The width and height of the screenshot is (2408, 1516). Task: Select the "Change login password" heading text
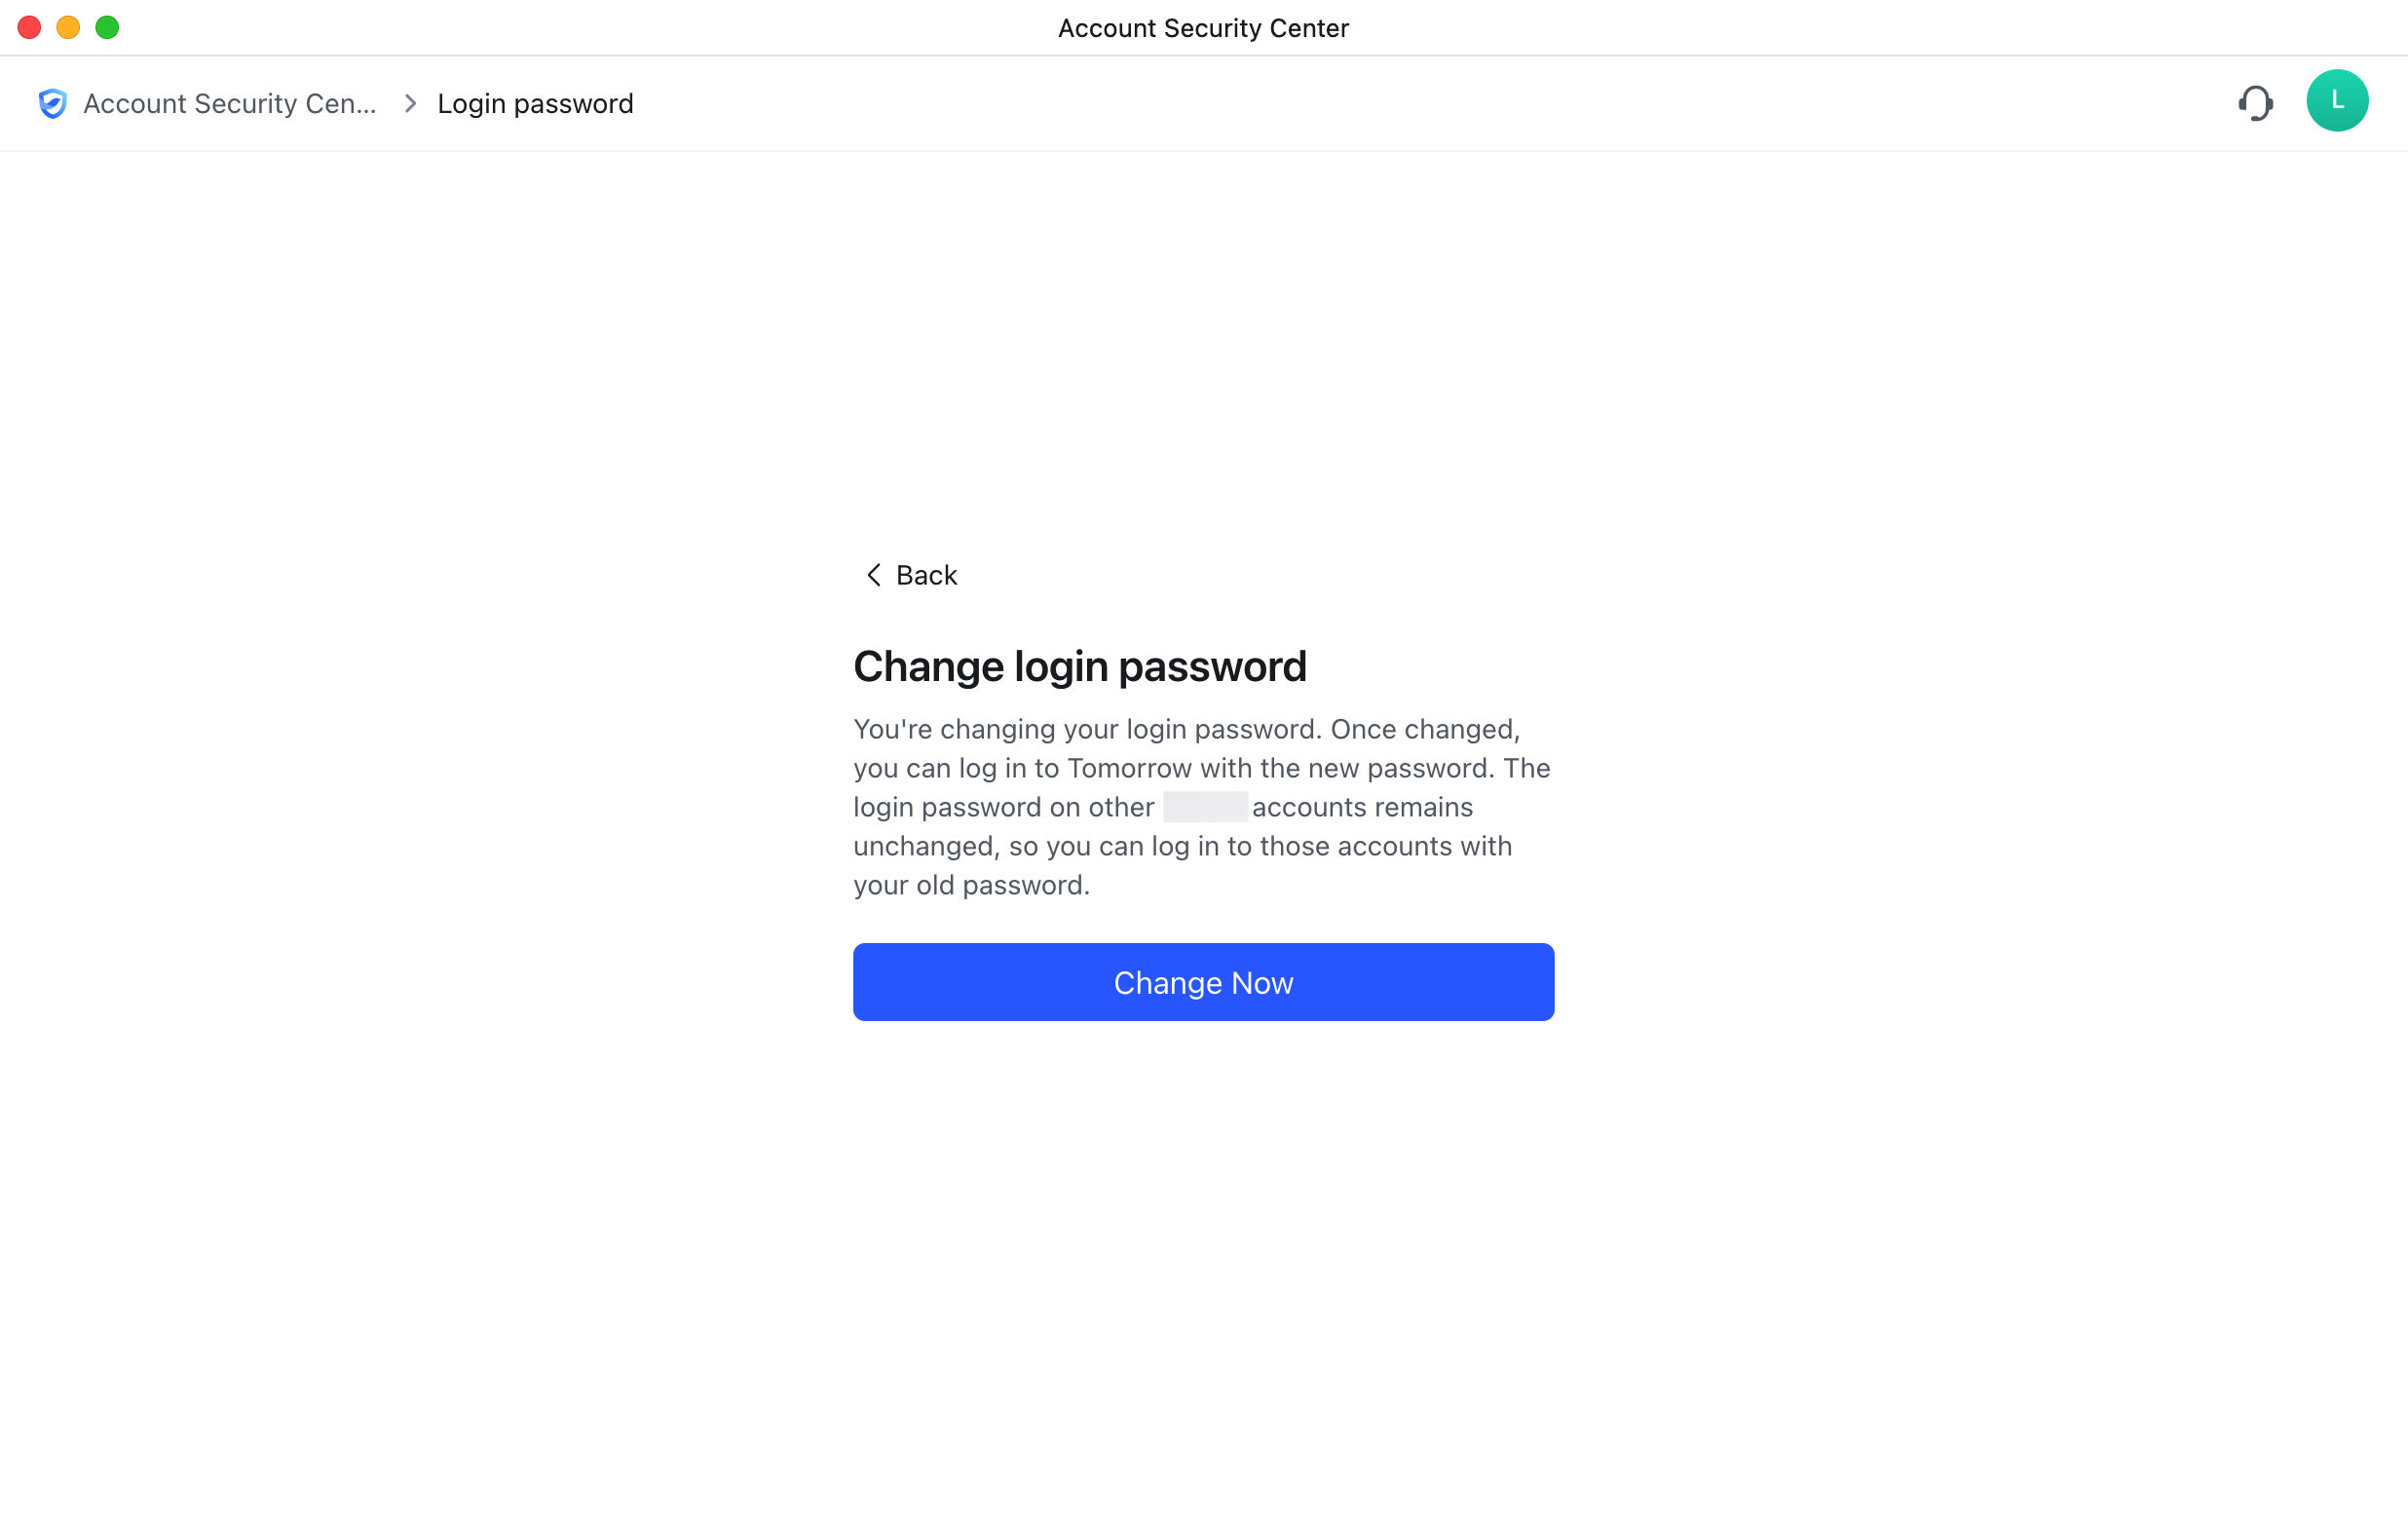[1080, 666]
